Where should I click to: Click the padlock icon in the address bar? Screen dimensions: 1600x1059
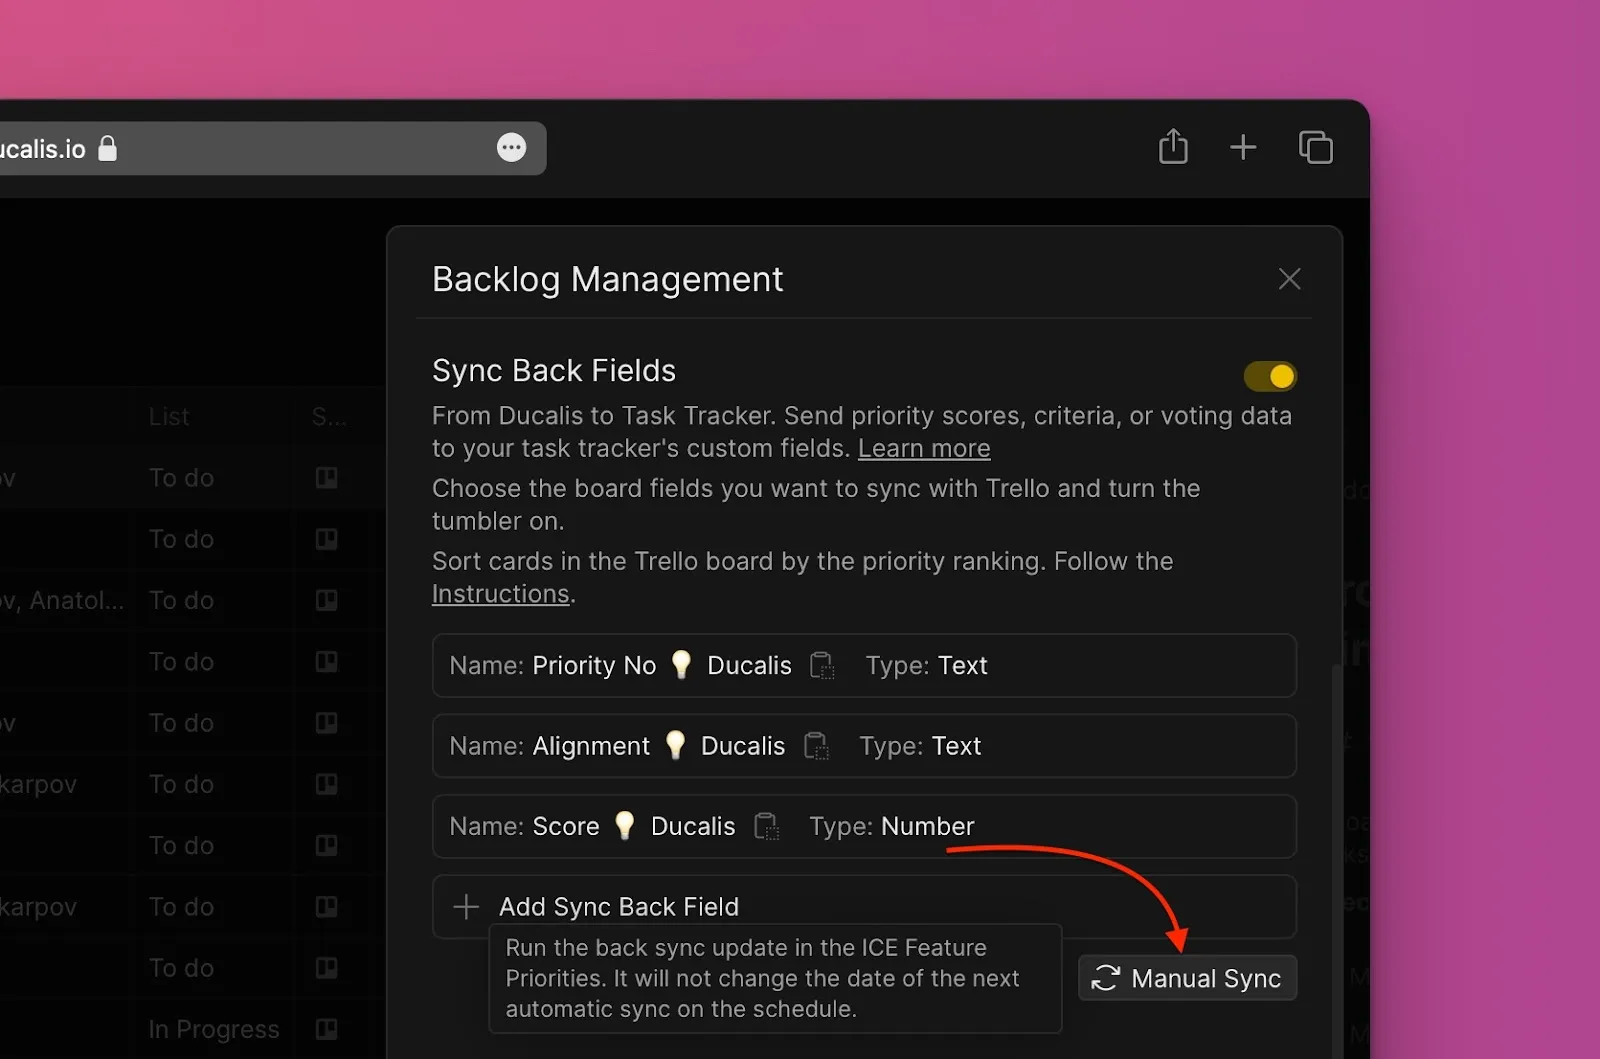pyautogui.click(x=107, y=148)
